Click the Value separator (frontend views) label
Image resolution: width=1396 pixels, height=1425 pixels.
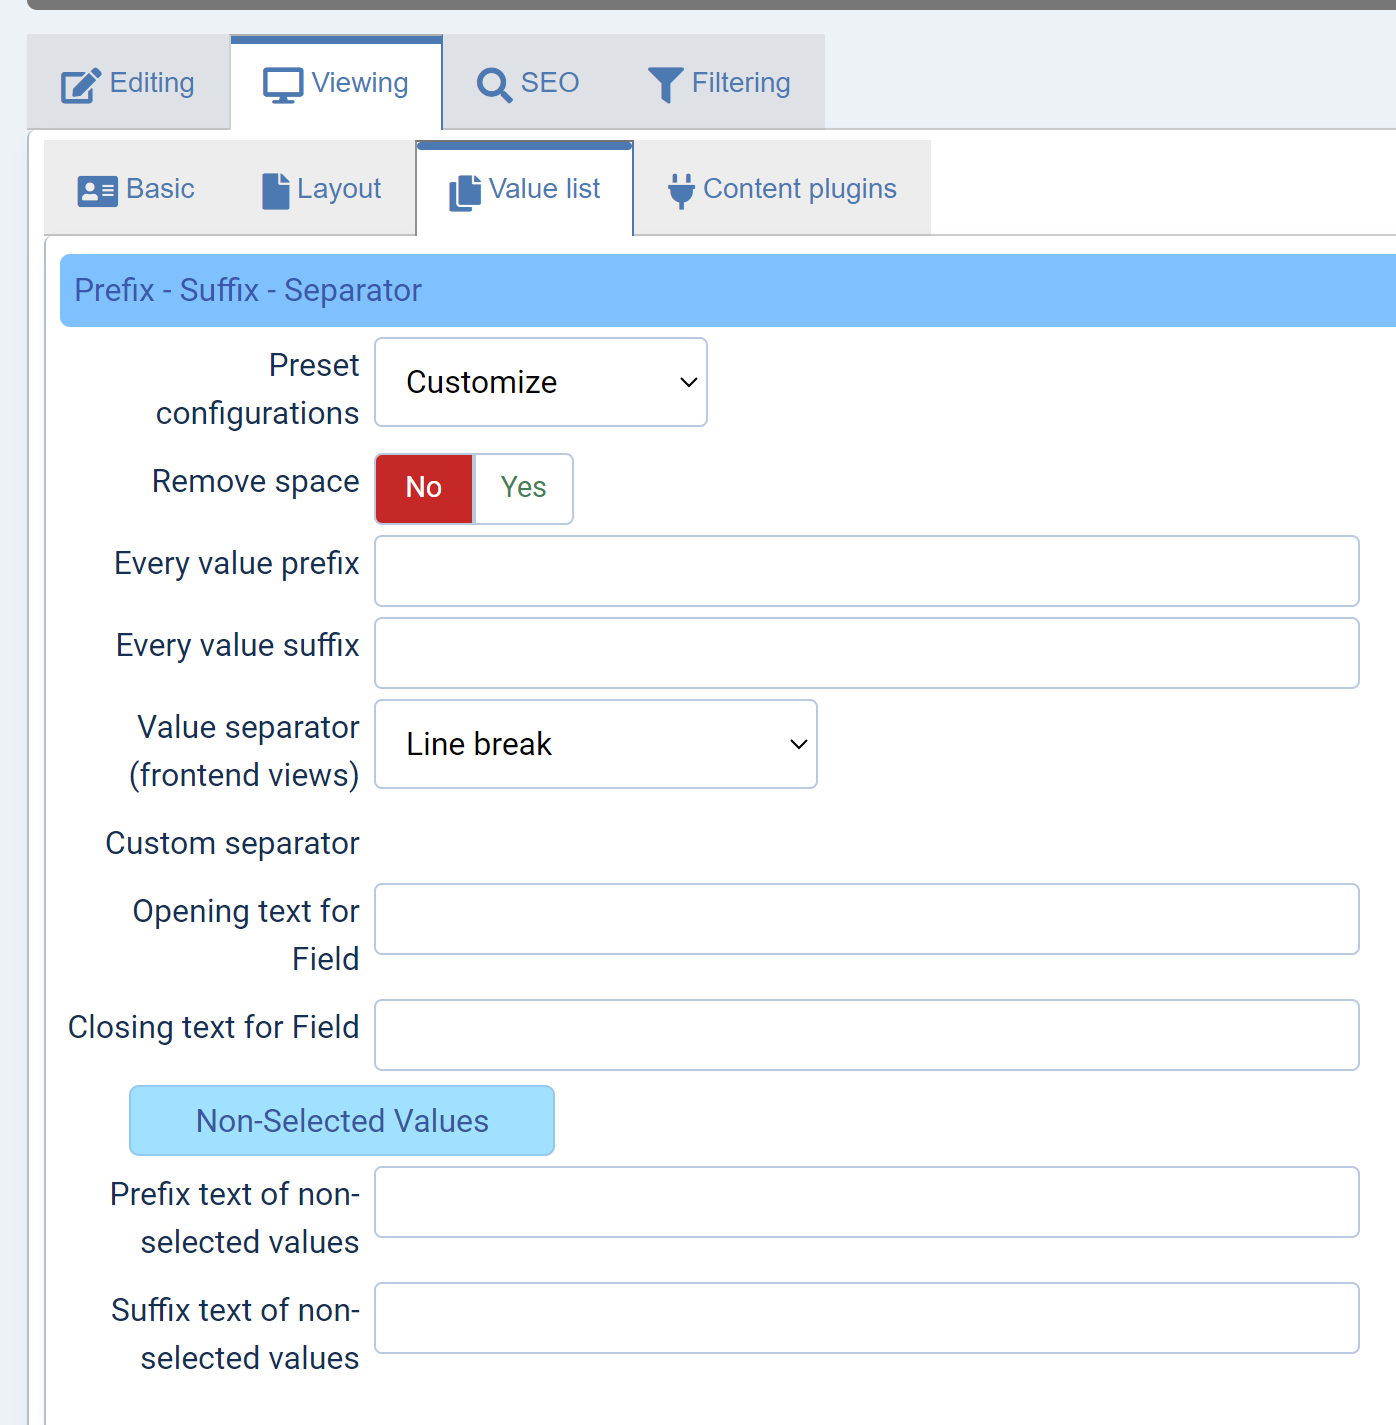coord(244,751)
